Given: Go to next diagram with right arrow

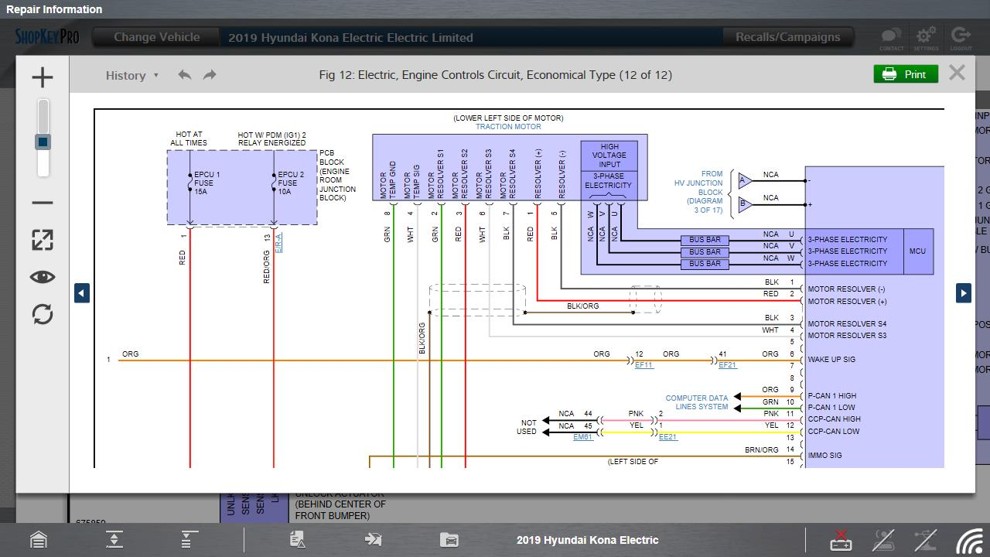Looking at the screenshot, I should click(963, 293).
